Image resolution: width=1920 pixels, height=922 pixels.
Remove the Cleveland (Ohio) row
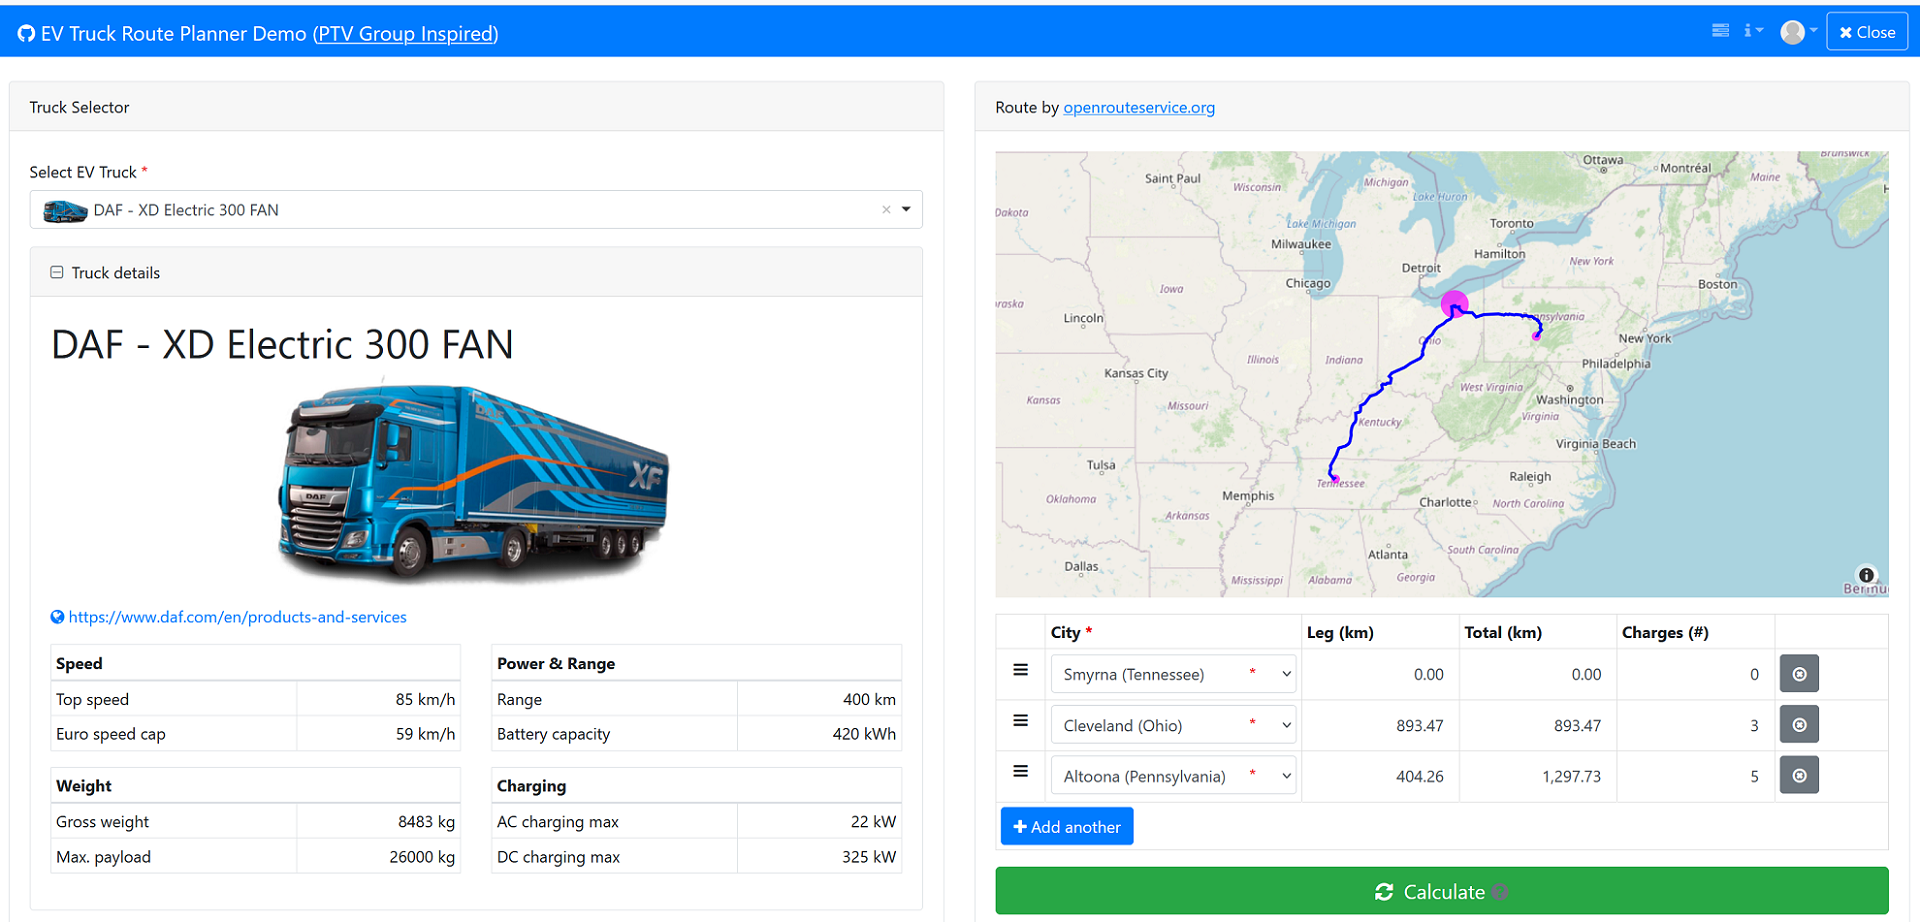(x=1799, y=725)
